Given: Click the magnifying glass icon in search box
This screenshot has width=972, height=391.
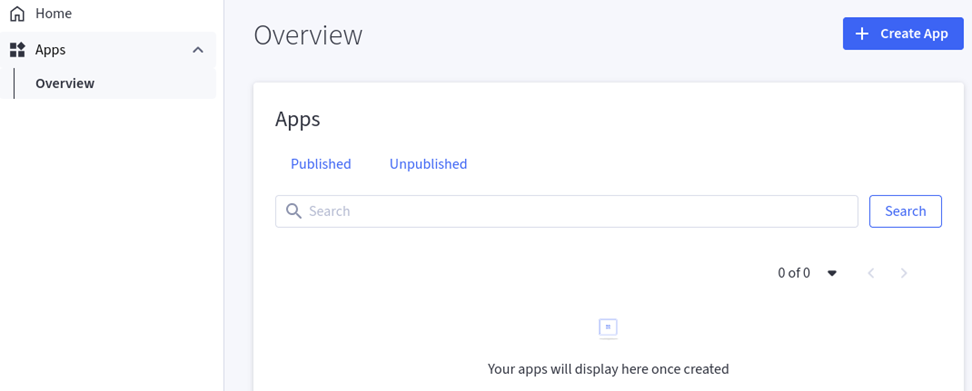Looking at the screenshot, I should tap(293, 211).
